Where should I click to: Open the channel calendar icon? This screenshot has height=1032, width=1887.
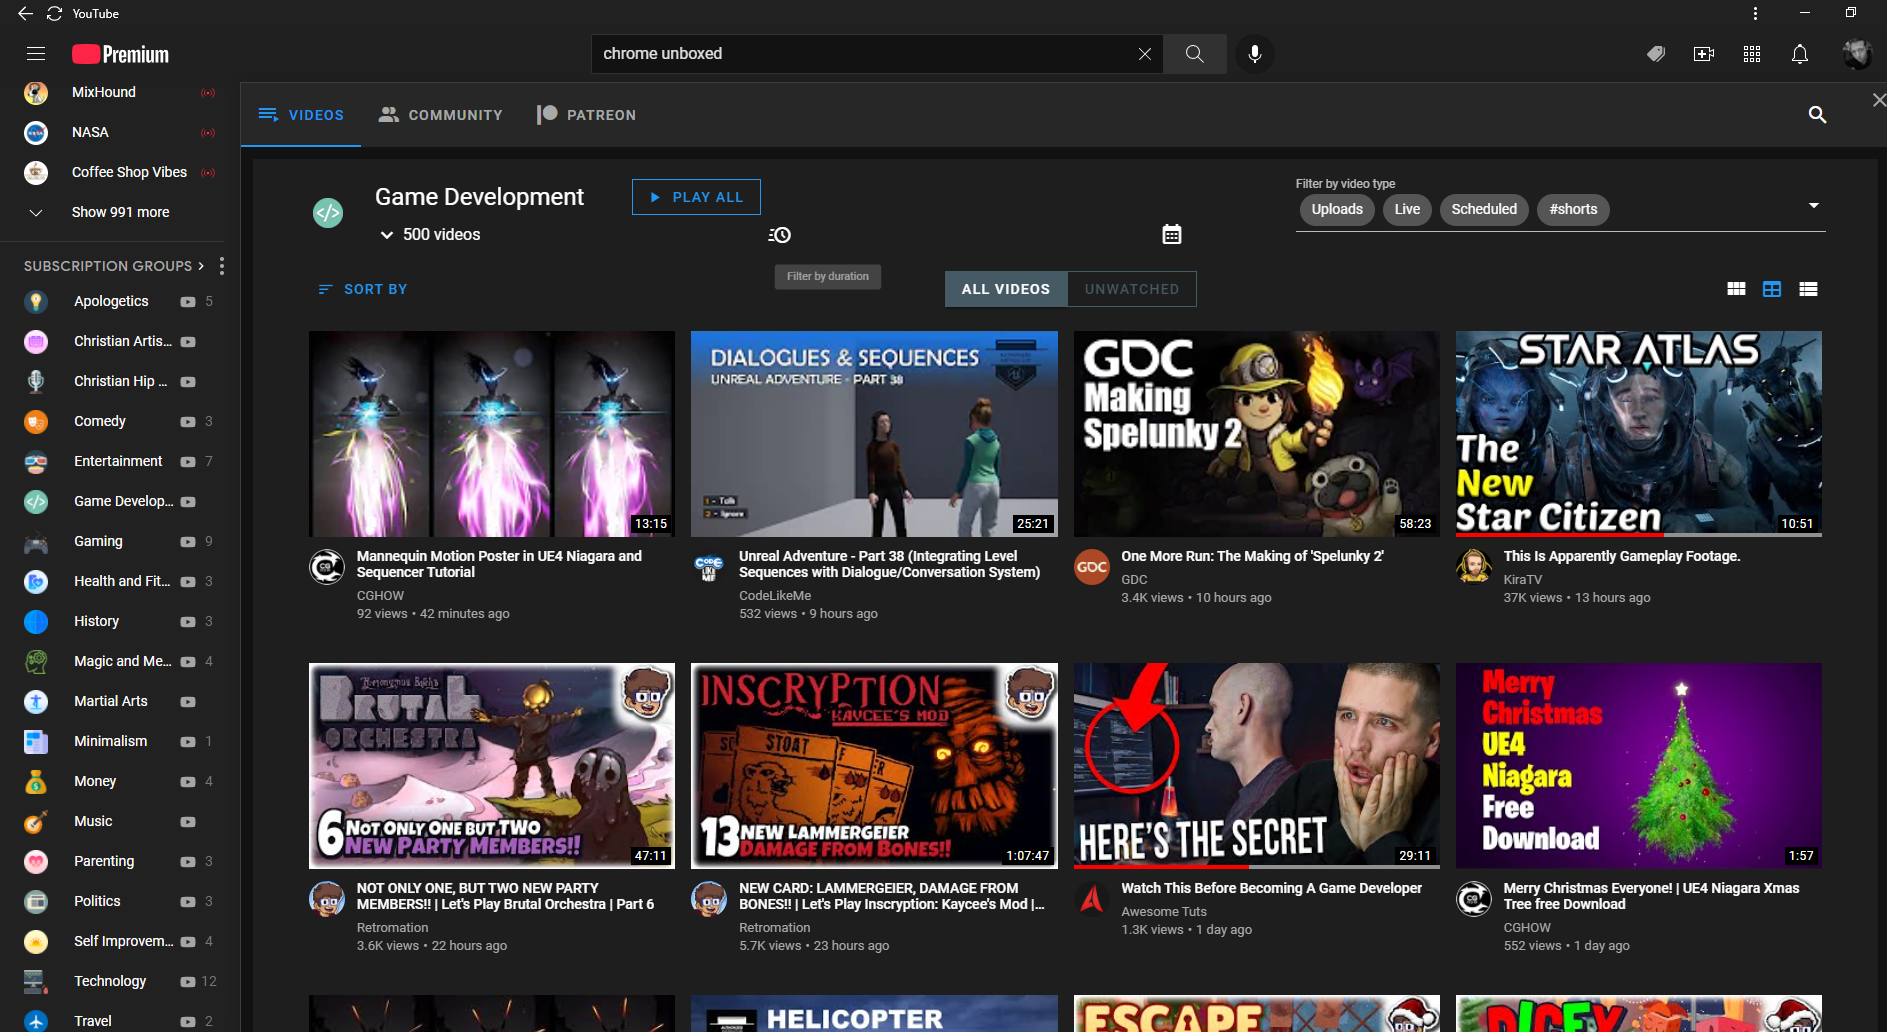[x=1171, y=234]
